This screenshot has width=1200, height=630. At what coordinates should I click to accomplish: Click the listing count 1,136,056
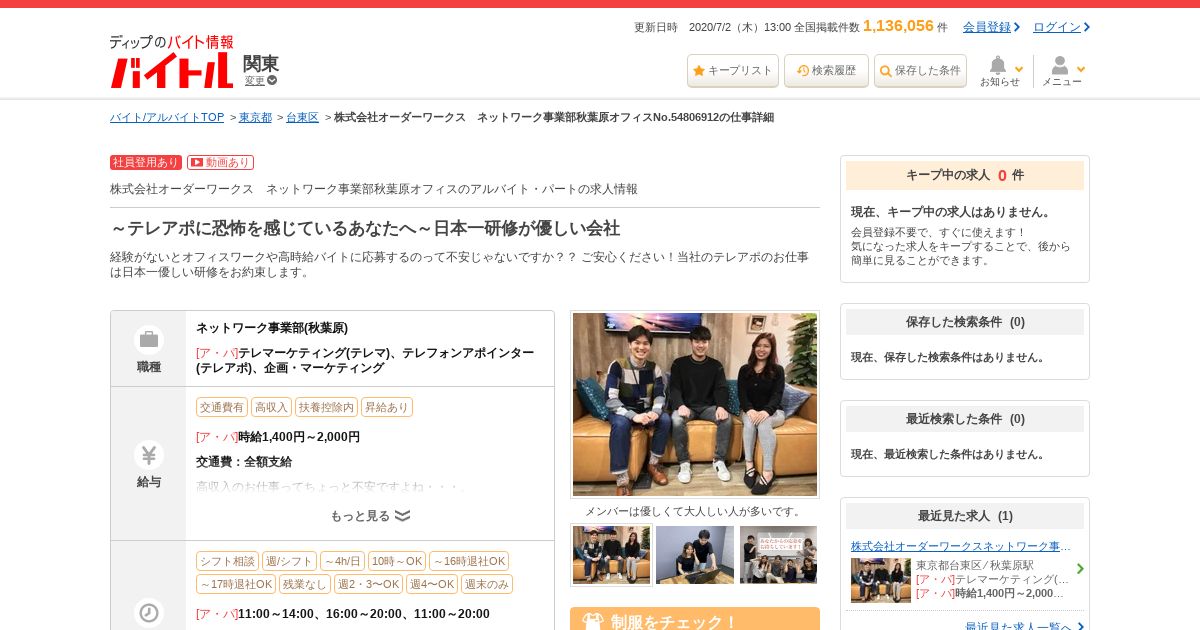898,26
